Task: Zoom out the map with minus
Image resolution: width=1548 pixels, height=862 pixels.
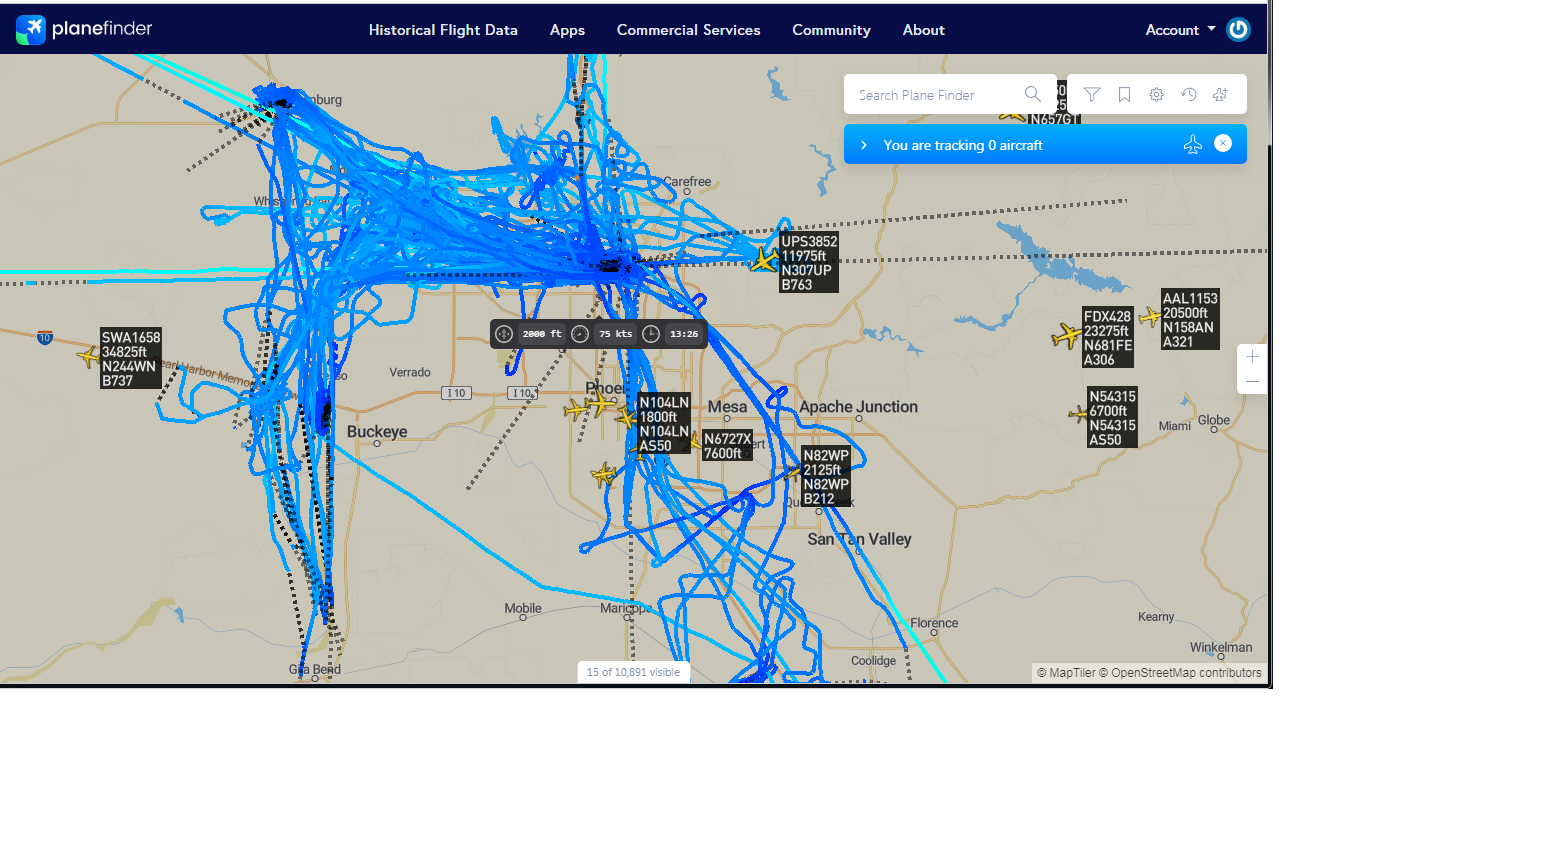Action: pyautogui.click(x=1252, y=382)
